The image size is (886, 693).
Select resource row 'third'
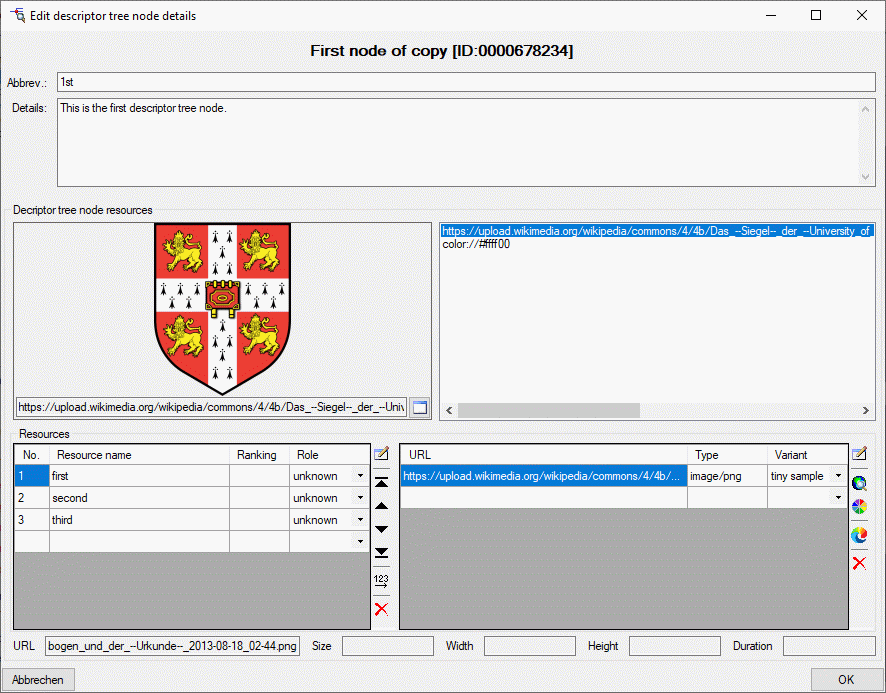click(x=192, y=520)
